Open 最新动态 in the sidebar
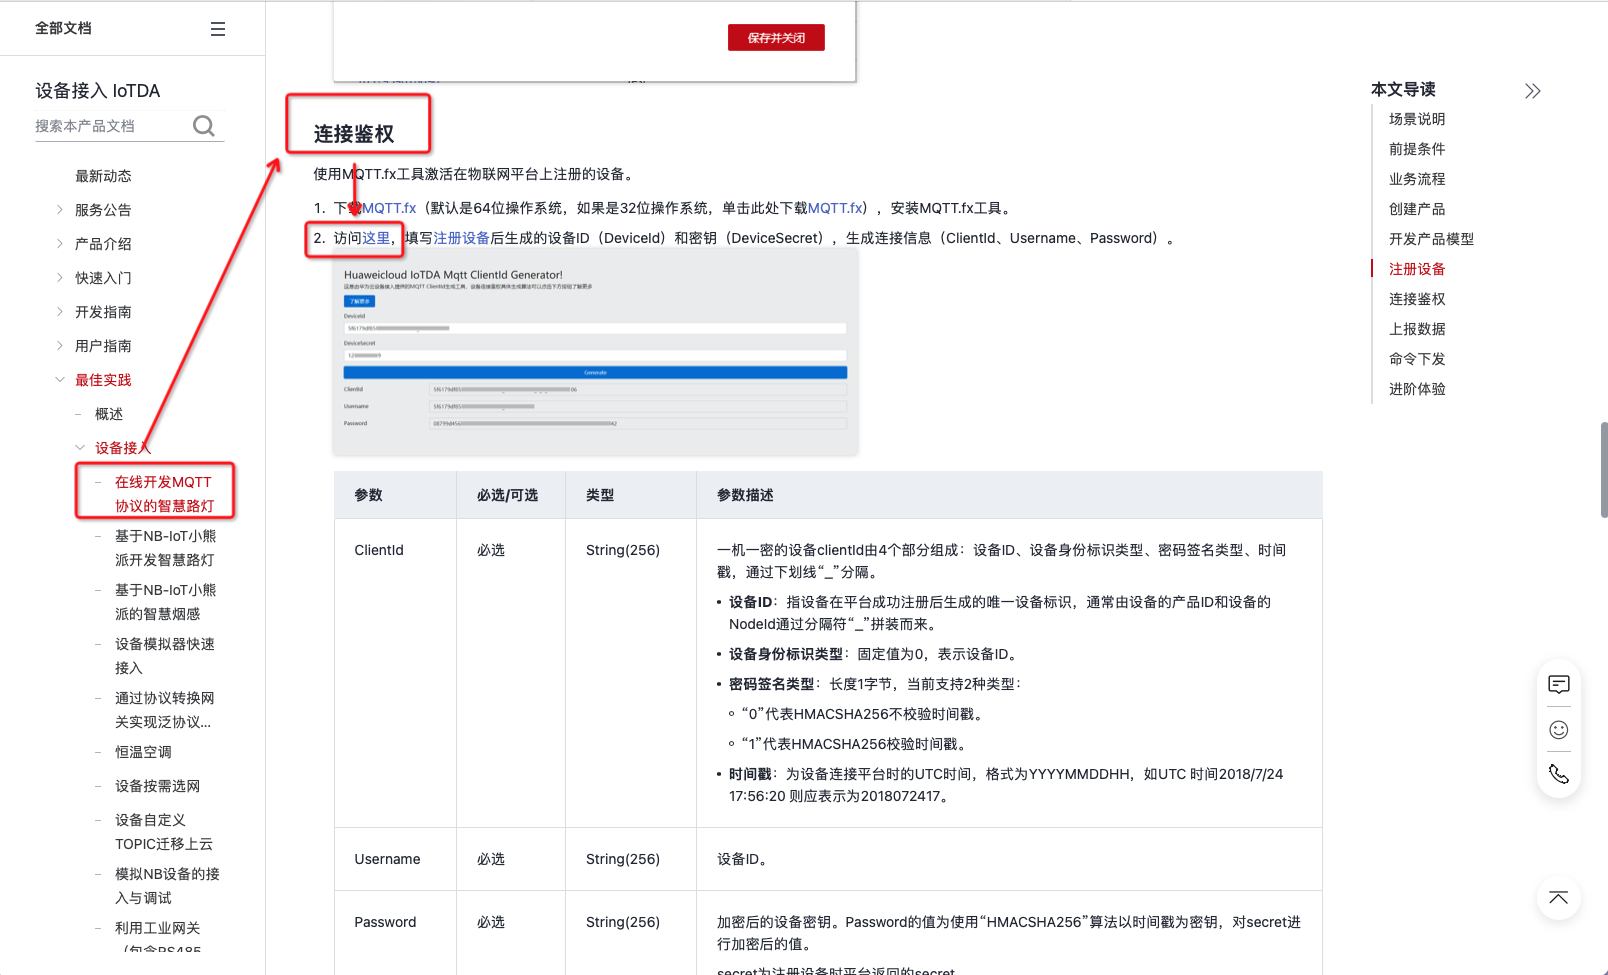The image size is (1608, 975). pos(103,176)
